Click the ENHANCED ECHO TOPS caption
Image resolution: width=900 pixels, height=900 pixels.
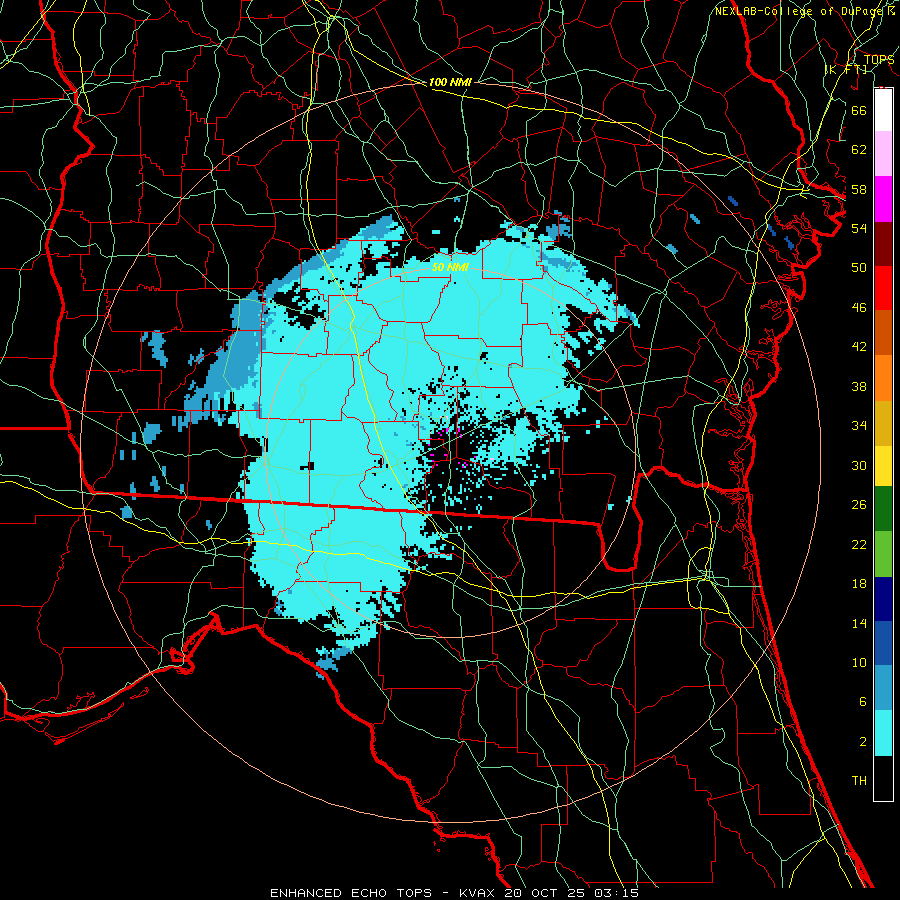351,893
